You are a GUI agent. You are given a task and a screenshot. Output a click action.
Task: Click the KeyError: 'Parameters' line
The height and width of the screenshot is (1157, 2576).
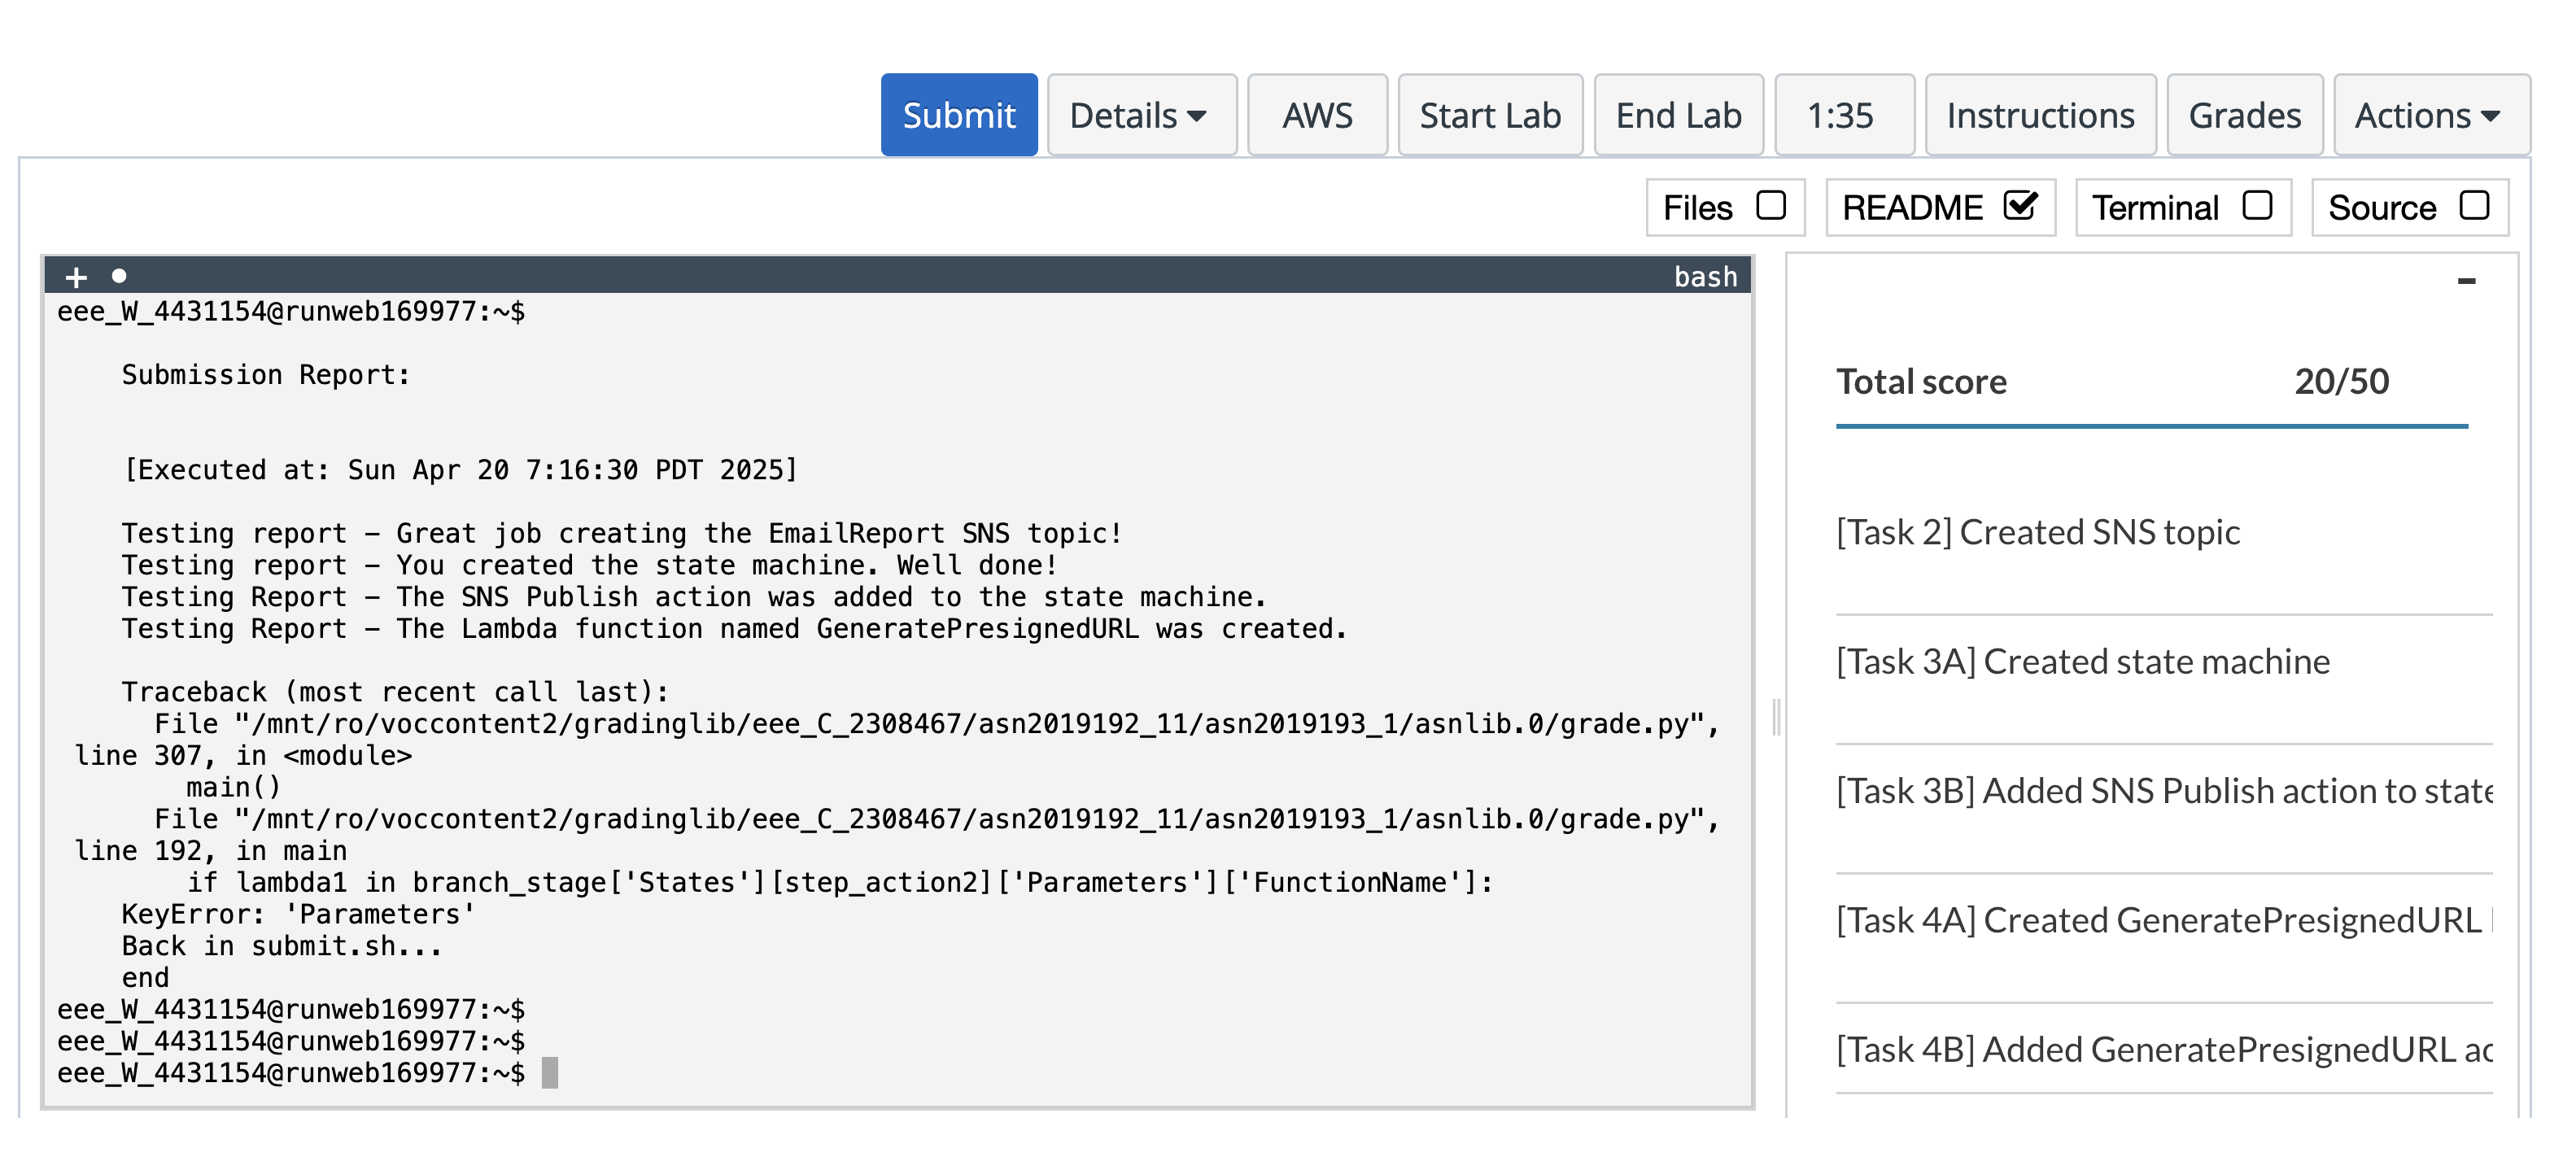pyautogui.click(x=298, y=914)
